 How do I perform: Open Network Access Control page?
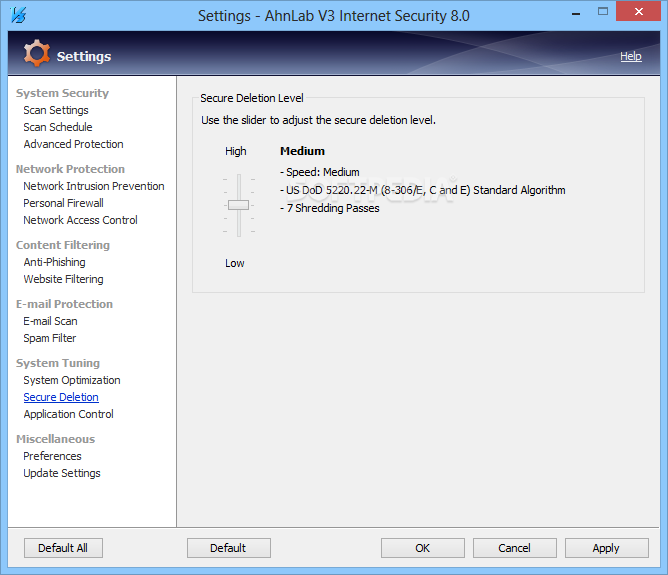[81, 220]
